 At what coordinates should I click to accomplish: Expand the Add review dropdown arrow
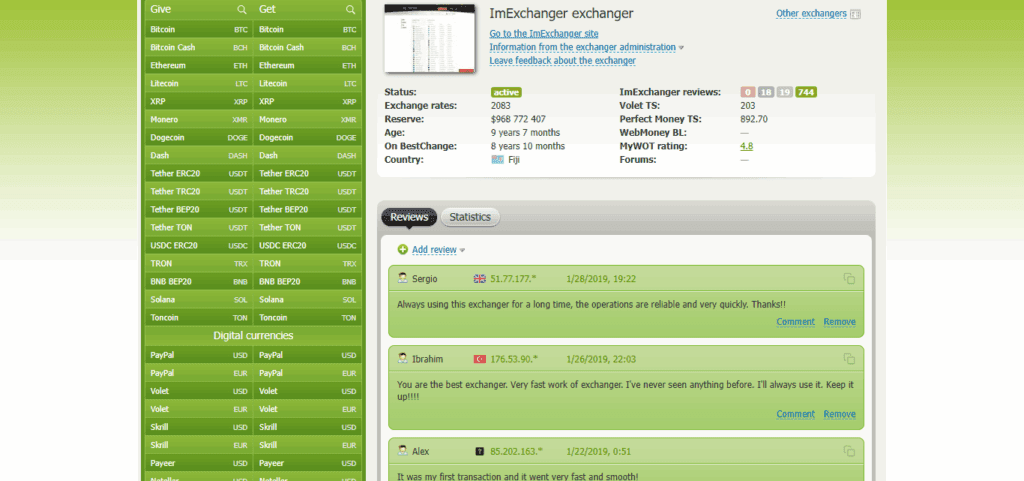pyautogui.click(x=462, y=250)
